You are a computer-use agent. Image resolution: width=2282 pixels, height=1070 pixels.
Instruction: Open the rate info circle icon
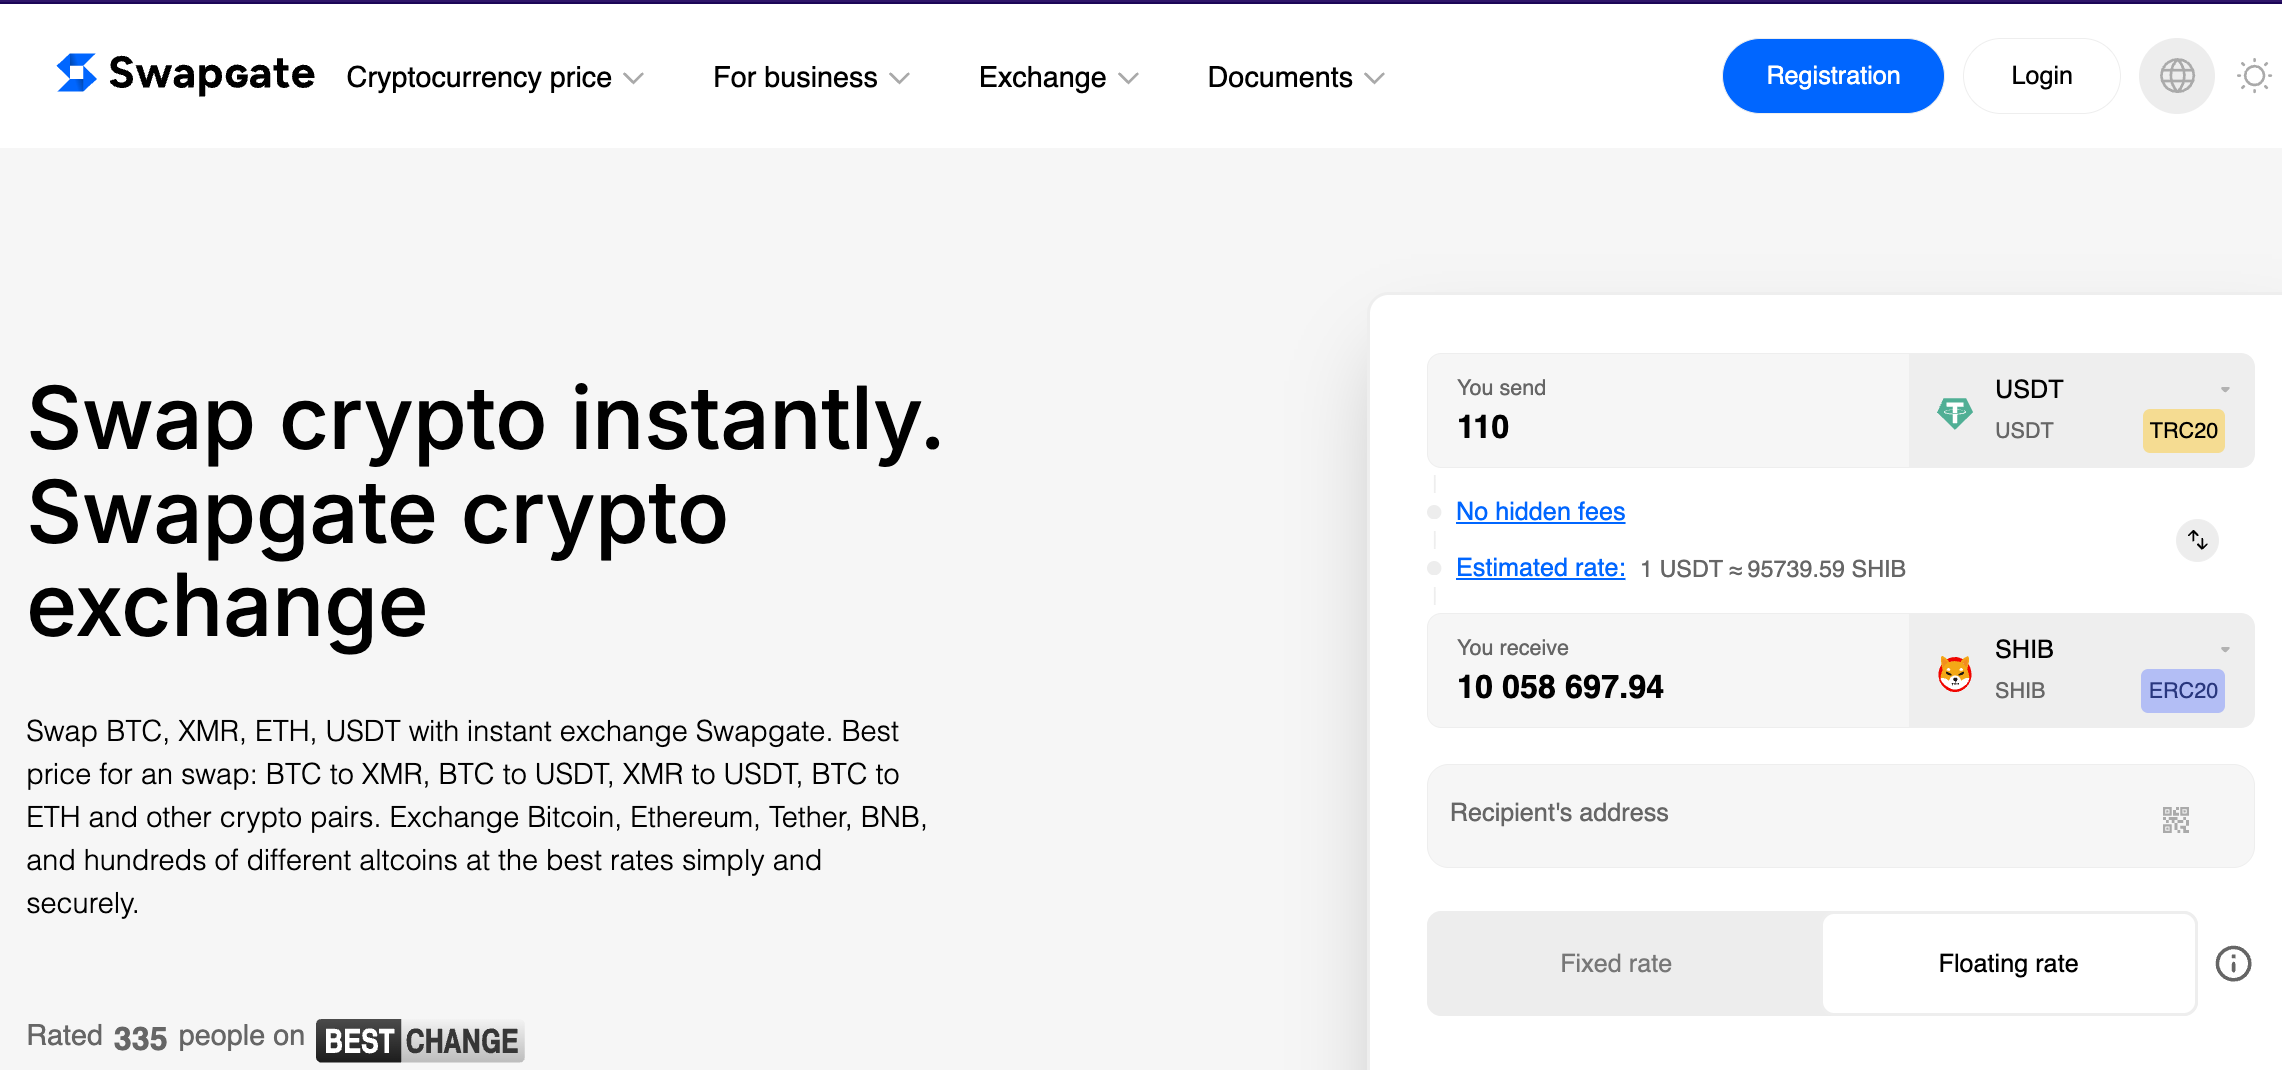coord(2233,964)
